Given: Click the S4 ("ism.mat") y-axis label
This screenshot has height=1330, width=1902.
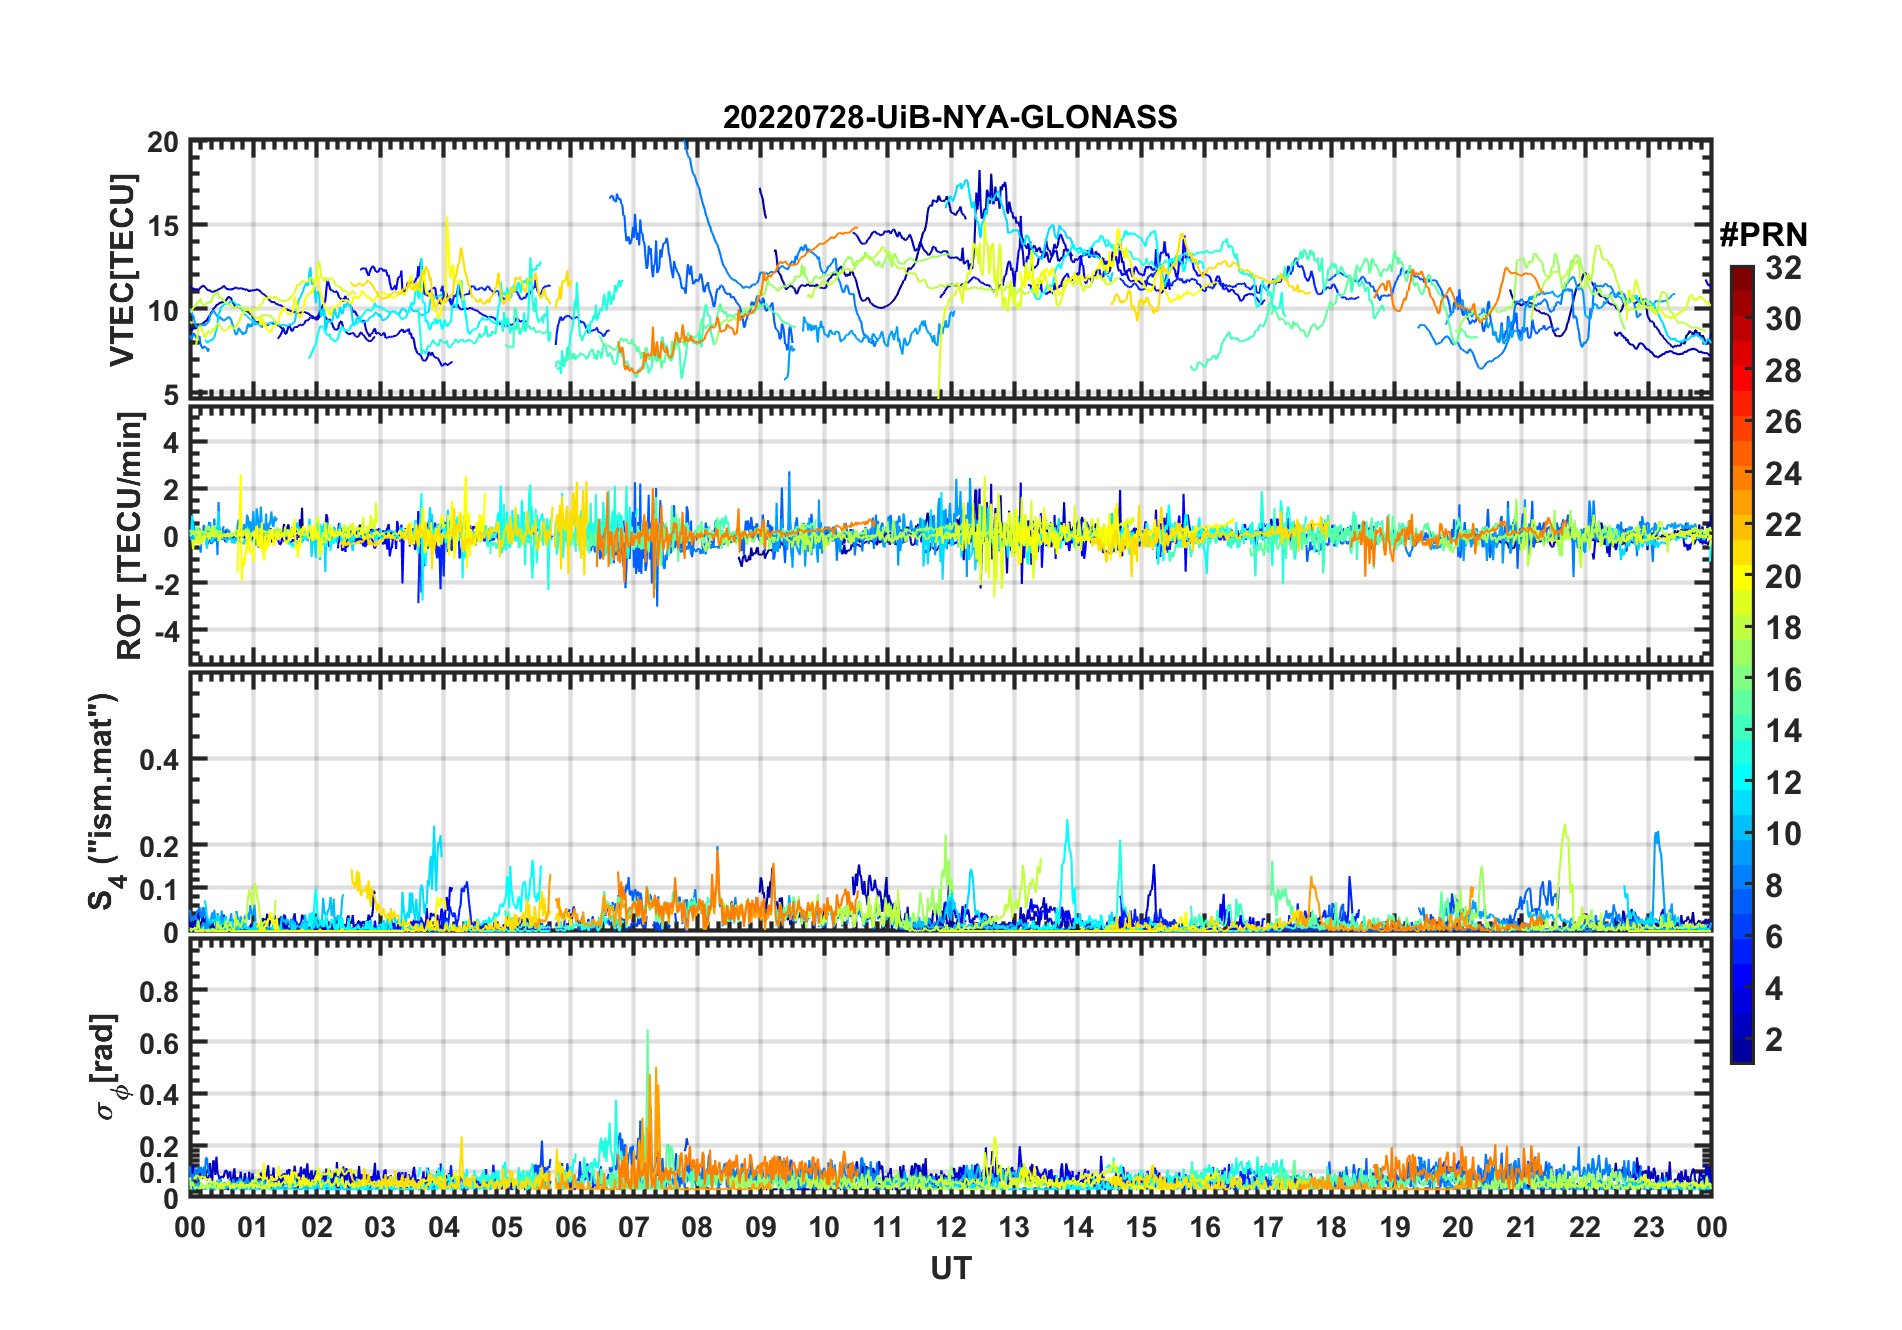Looking at the screenshot, I should tap(104, 802).
